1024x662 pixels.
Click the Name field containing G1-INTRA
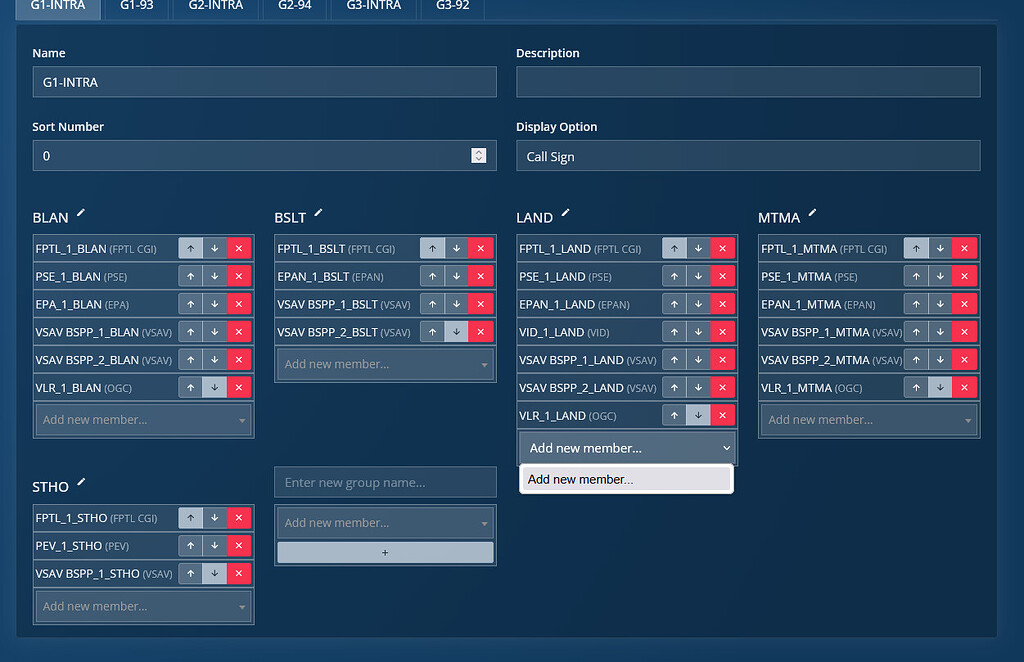(x=264, y=82)
